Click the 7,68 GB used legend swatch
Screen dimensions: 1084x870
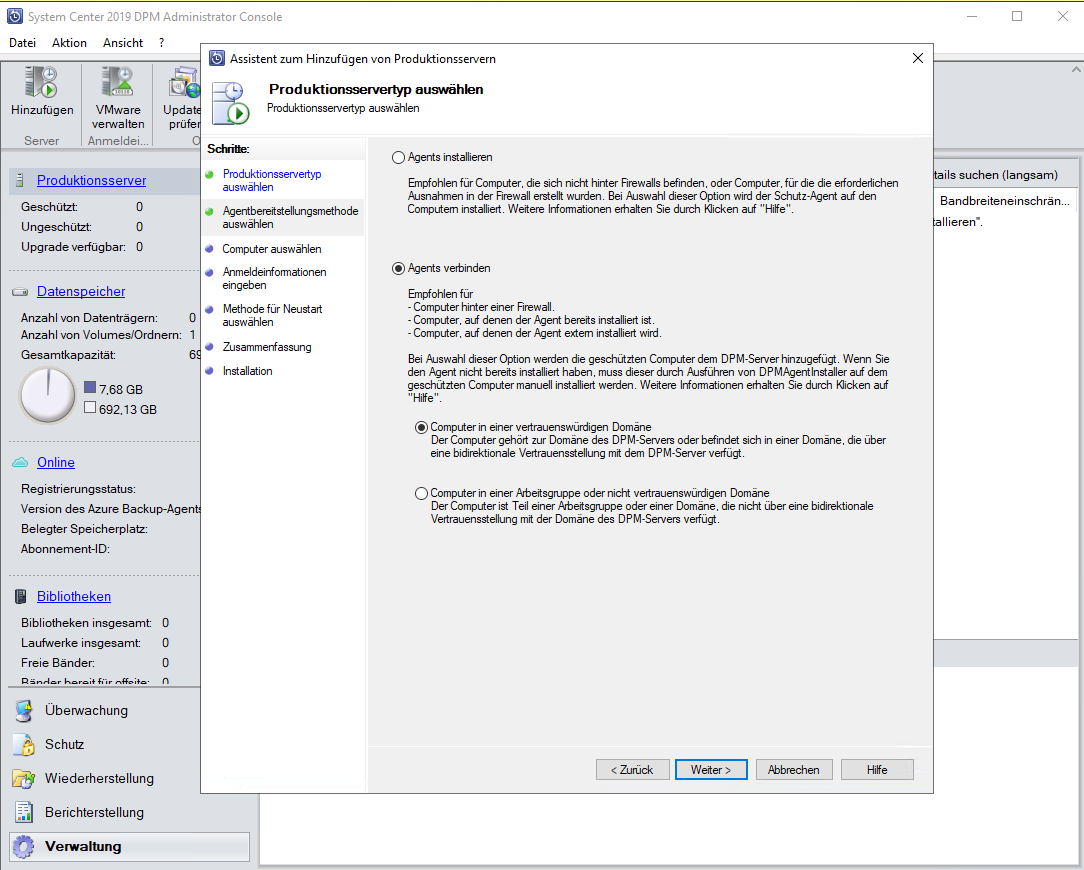coord(90,387)
